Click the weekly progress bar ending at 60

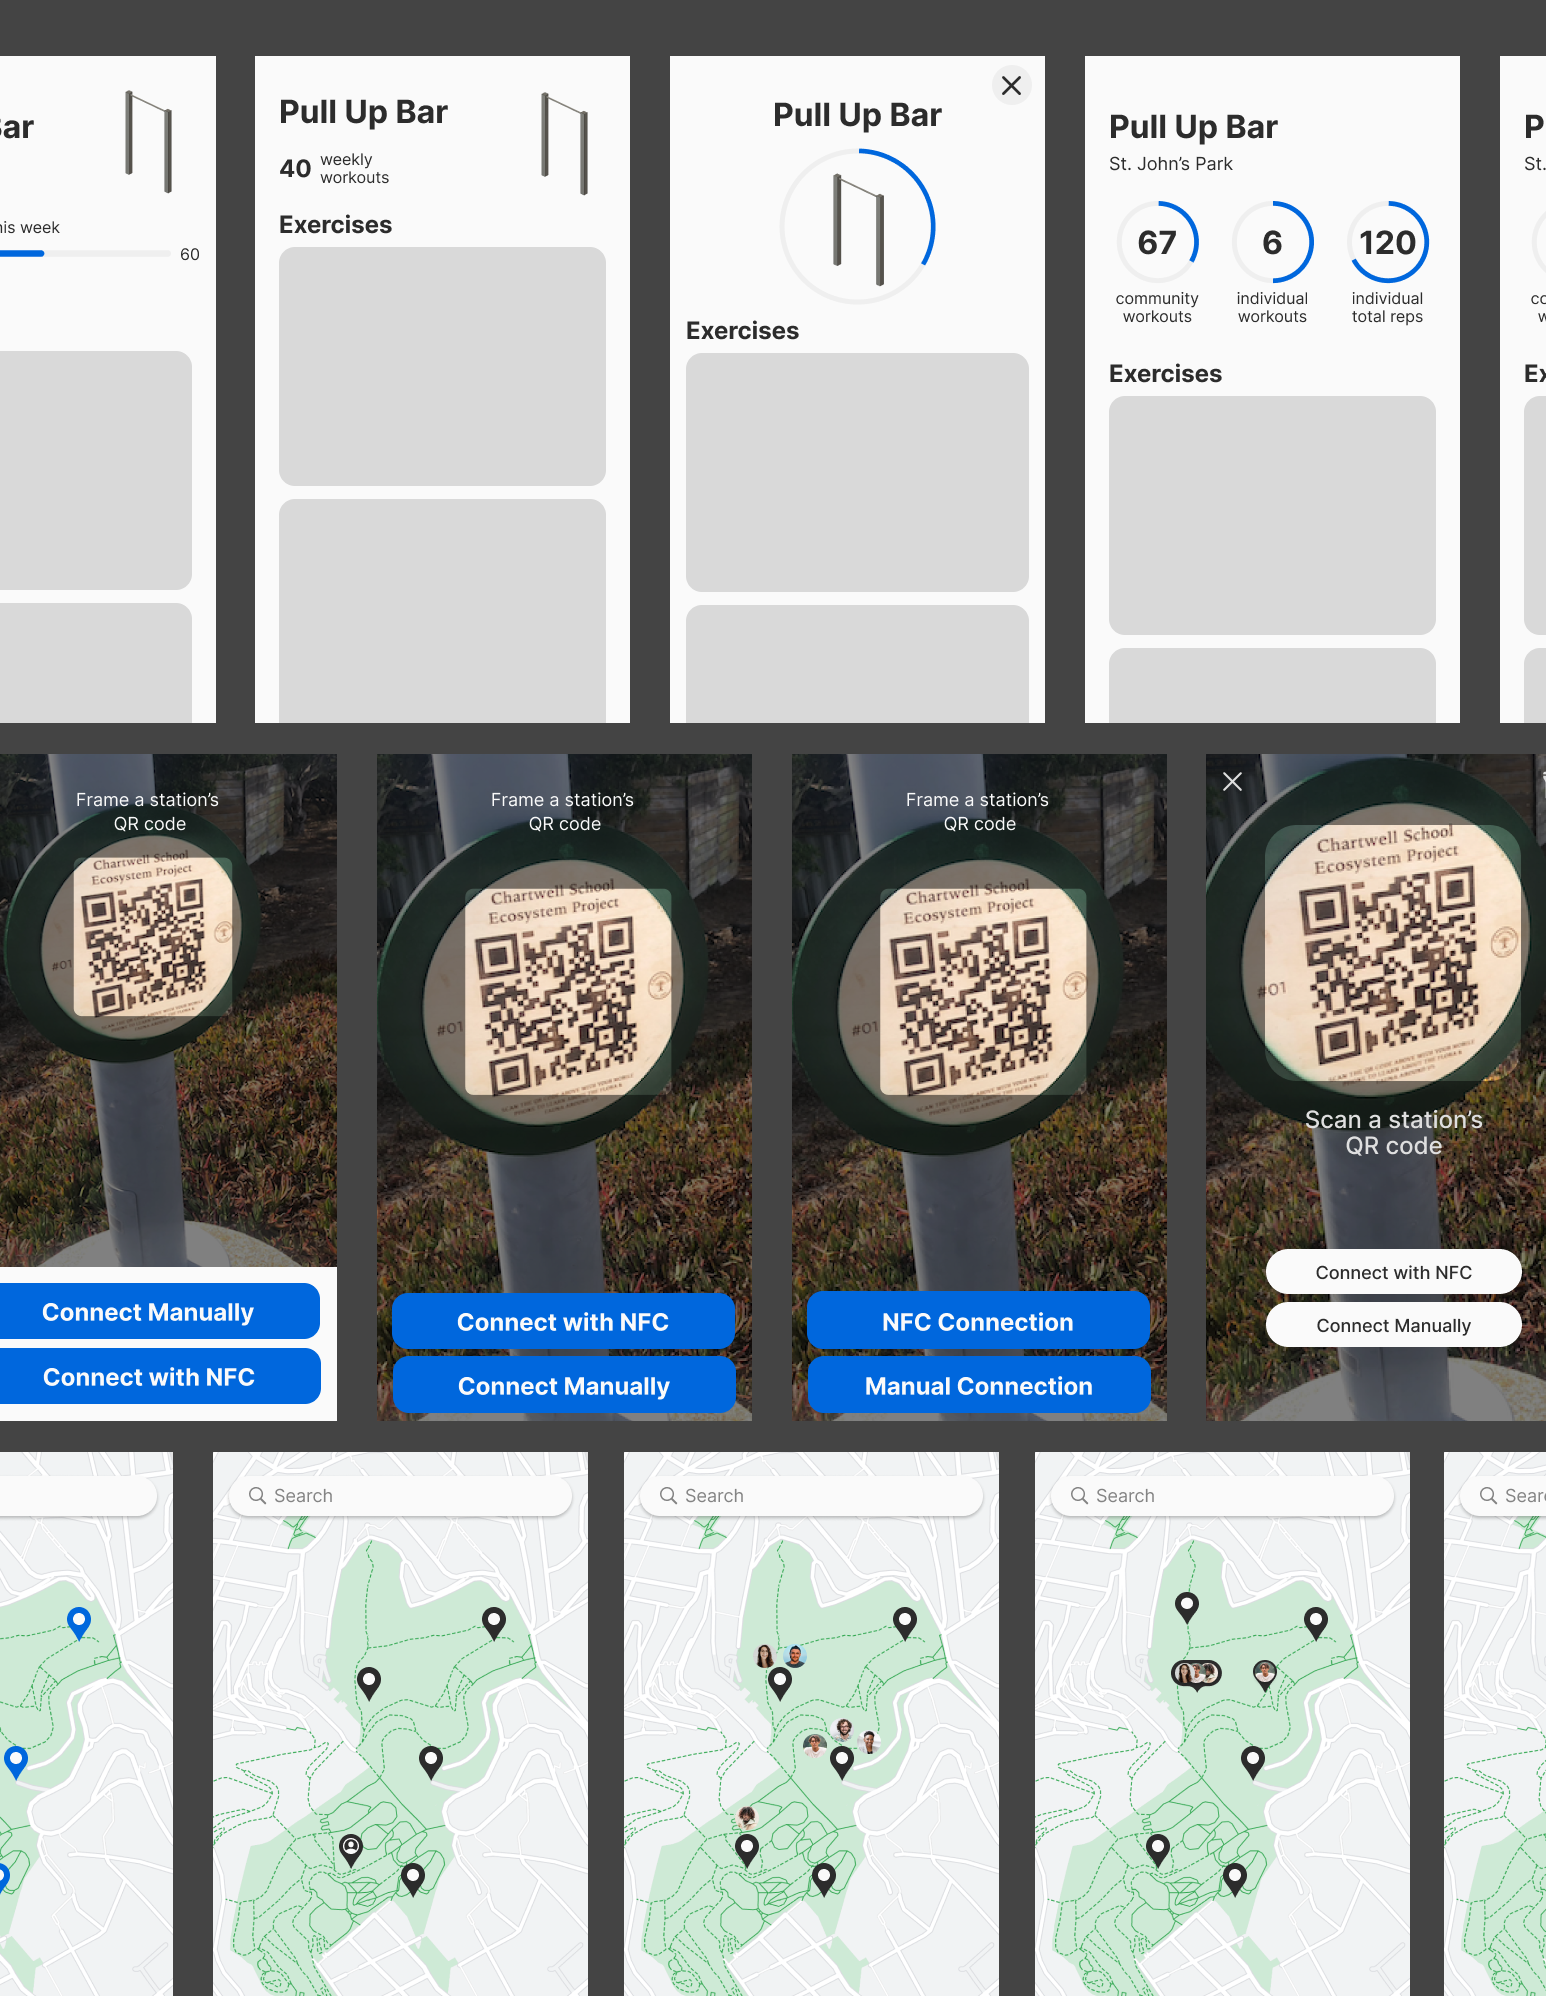(85, 254)
